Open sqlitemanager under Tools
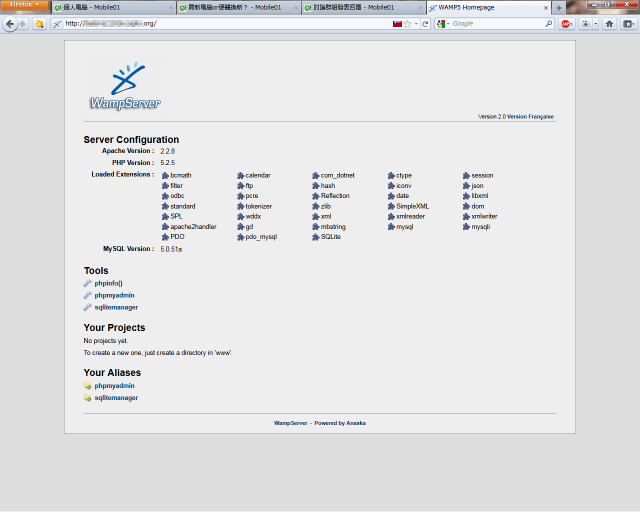Screen dimensions: 640x512 (116, 307)
